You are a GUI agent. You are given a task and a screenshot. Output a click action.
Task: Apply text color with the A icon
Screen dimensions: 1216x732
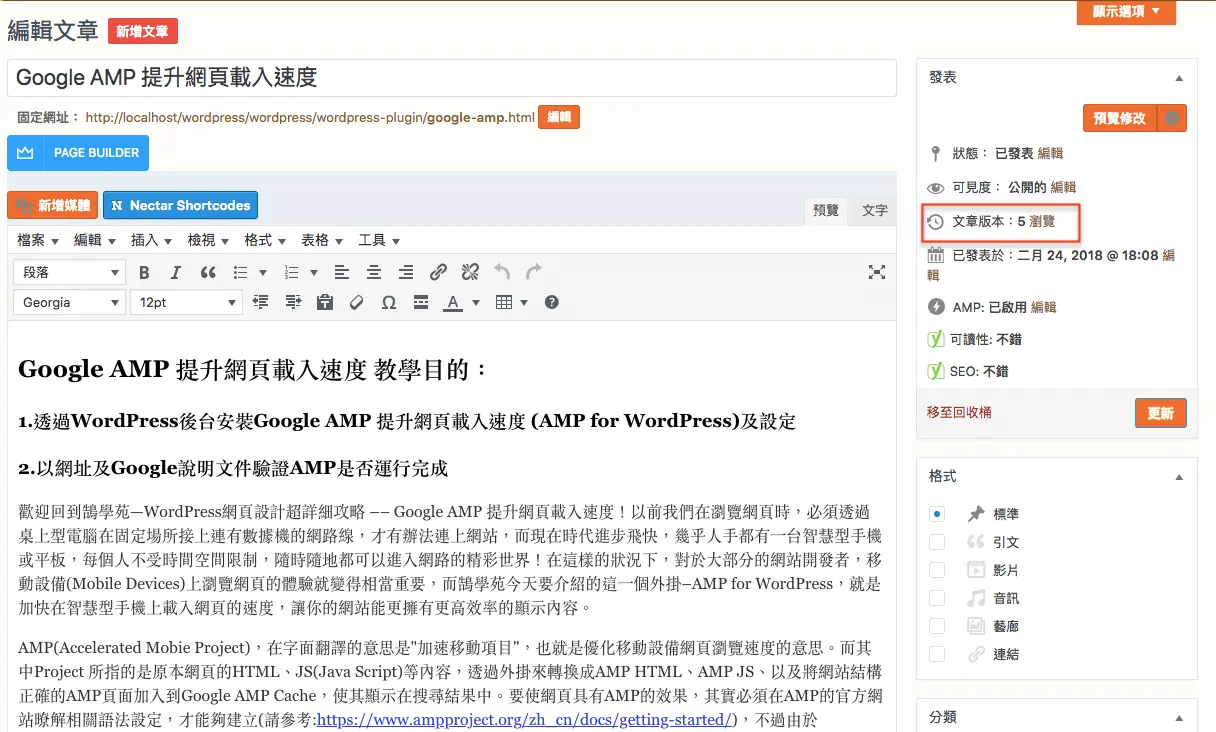(x=453, y=302)
